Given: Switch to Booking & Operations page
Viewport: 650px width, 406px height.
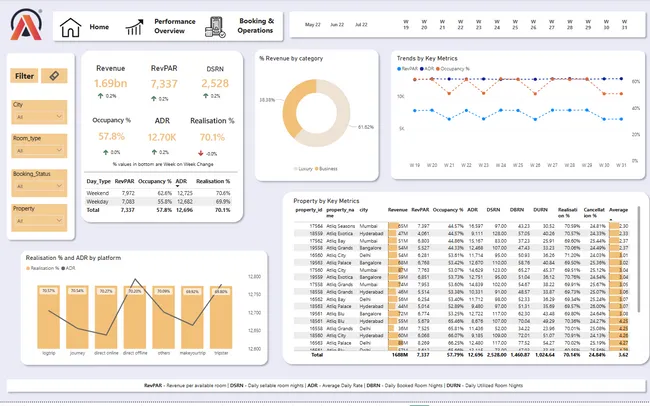Looking at the screenshot, I should click(x=256, y=26).
